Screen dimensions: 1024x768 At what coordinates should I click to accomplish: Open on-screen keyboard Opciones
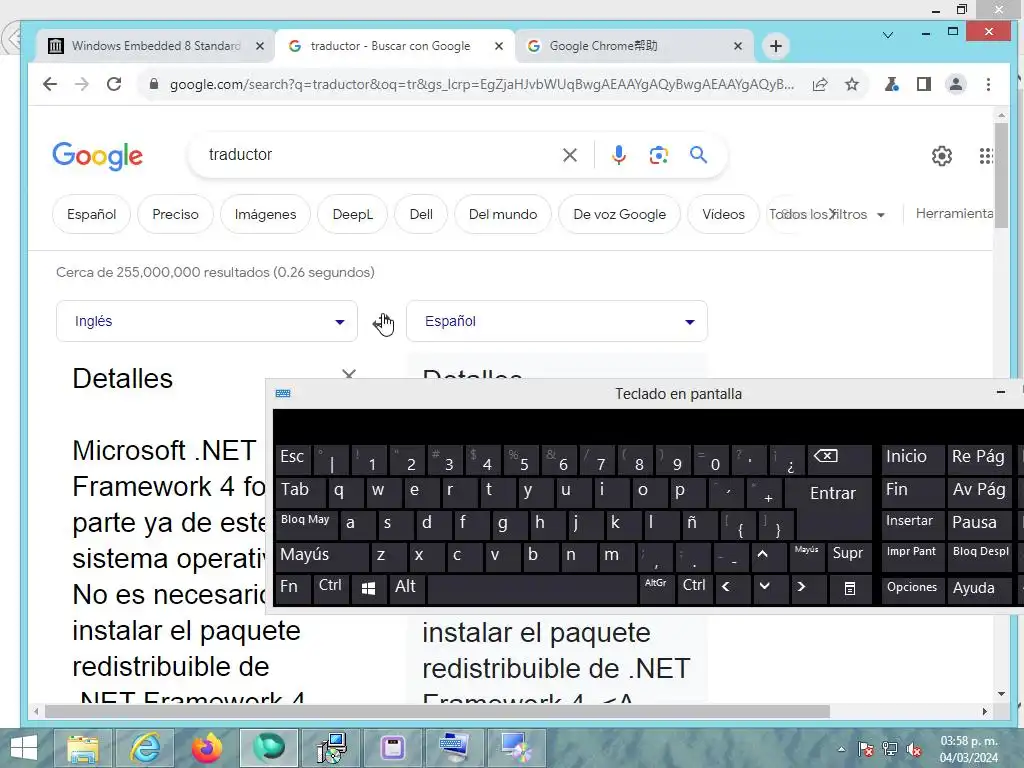(x=912, y=588)
